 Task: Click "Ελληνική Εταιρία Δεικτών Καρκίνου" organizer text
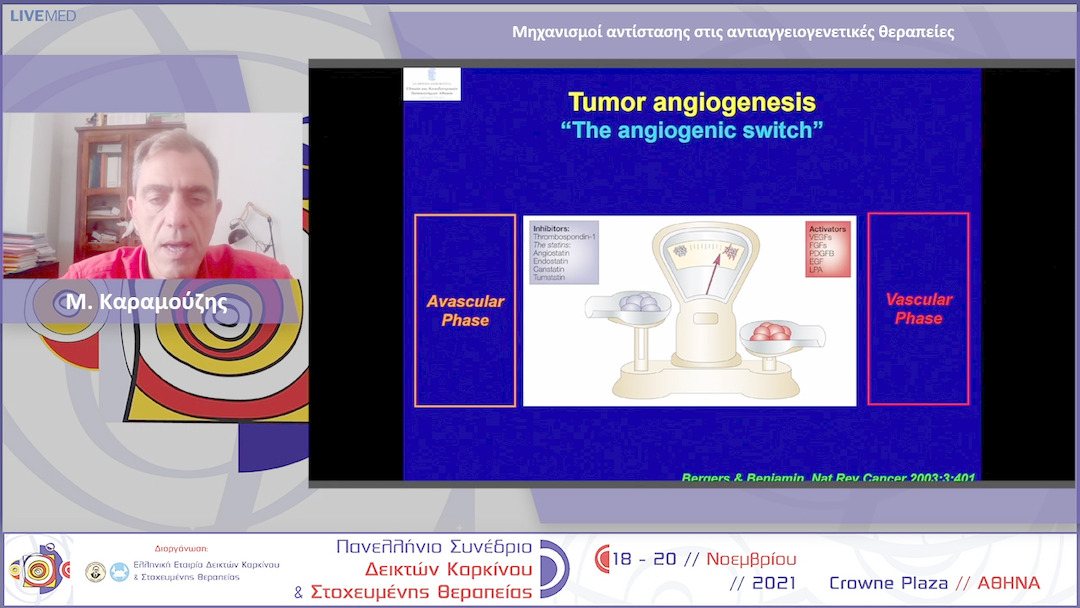point(206,565)
